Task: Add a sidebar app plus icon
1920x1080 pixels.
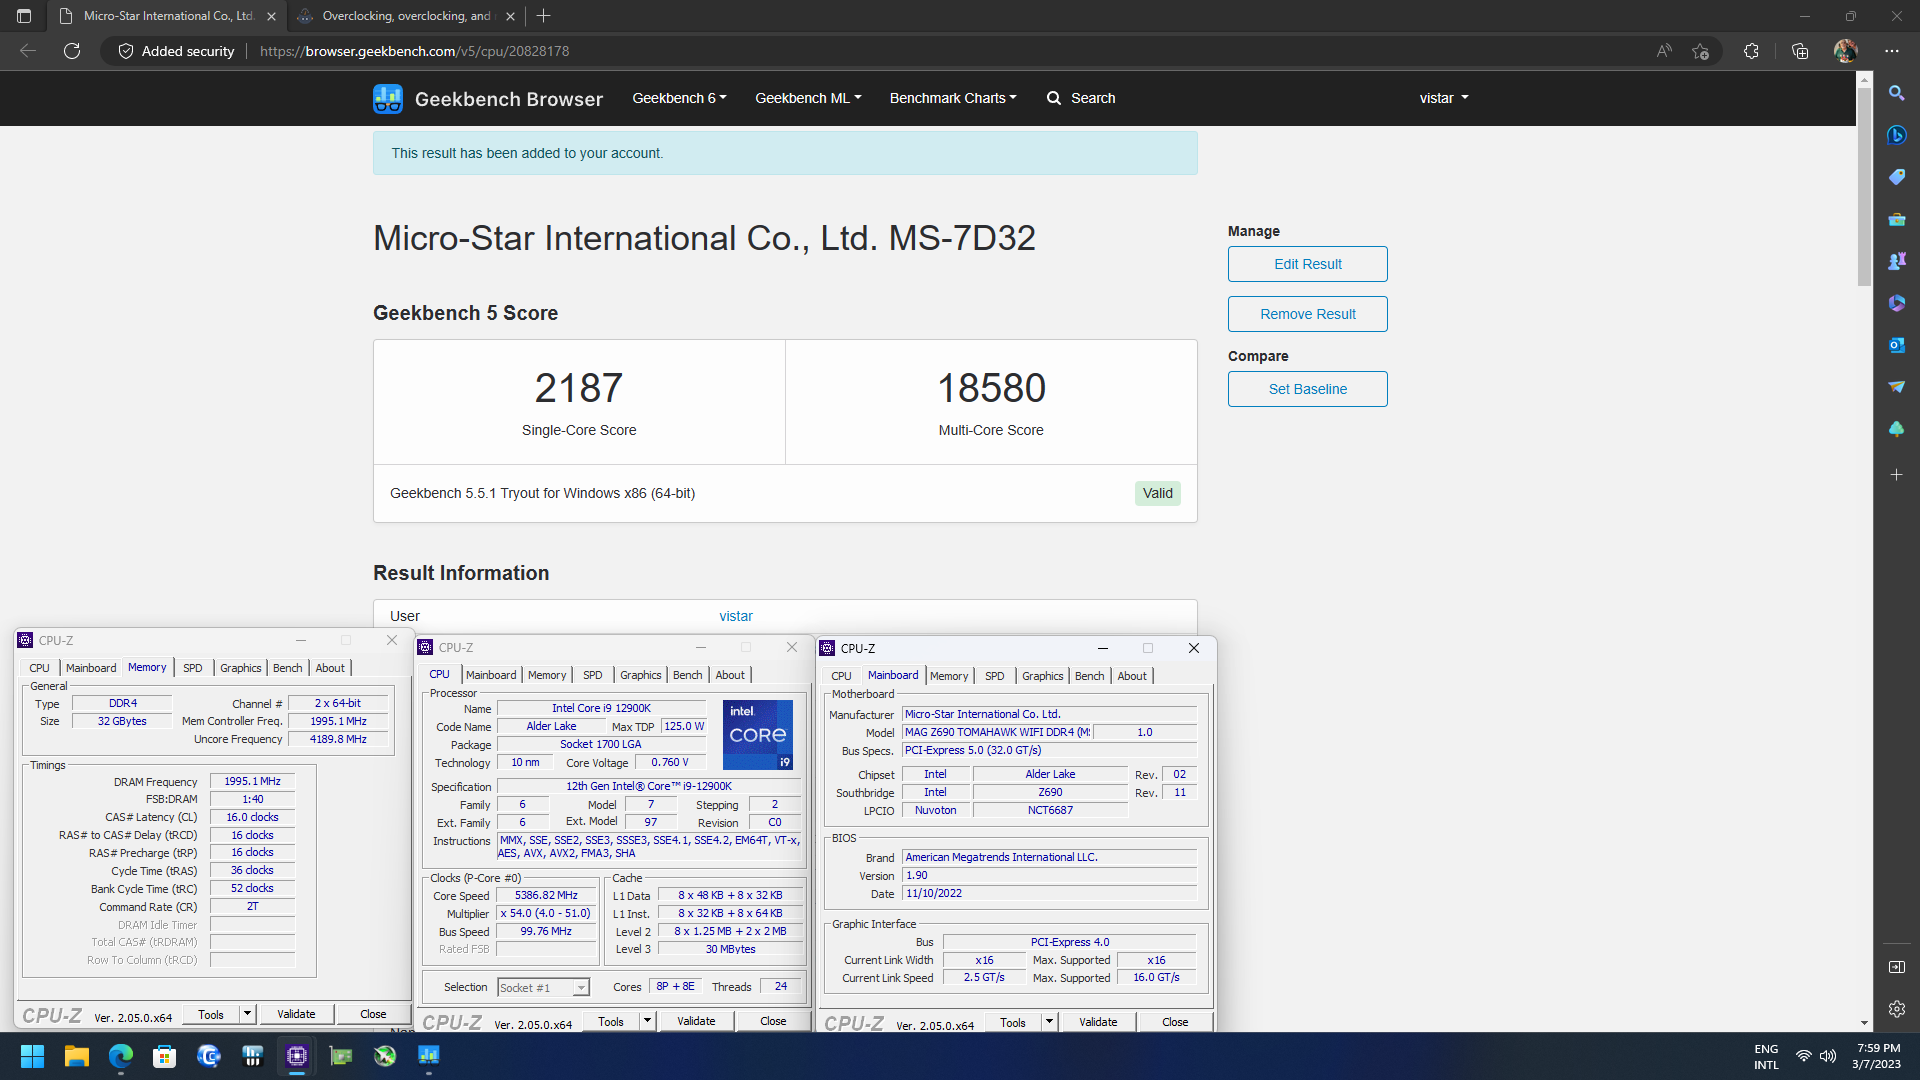Action: [1897, 475]
